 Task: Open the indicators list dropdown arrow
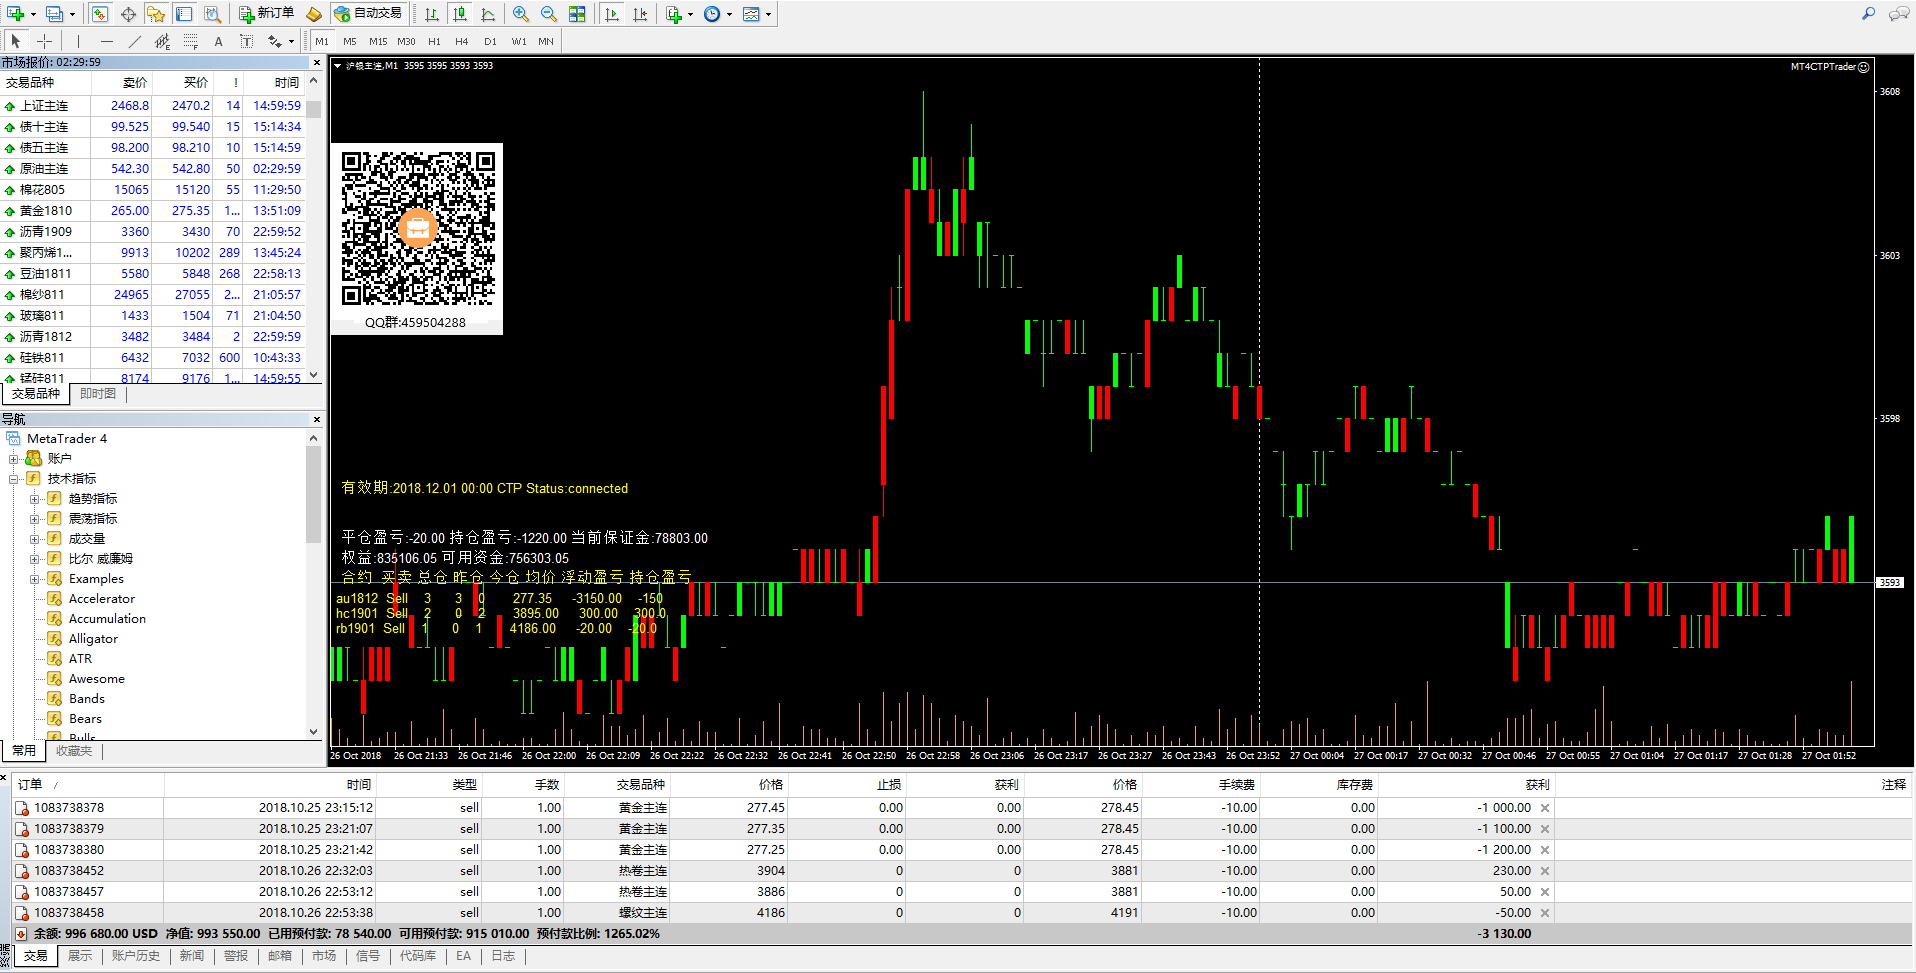(690, 14)
